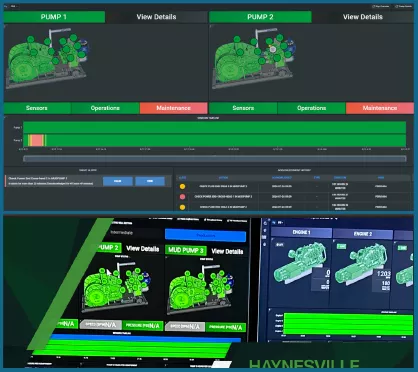Select the yellow alert dot in first history row
Viewport: 418px width, 372px height.
coord(182,187)
